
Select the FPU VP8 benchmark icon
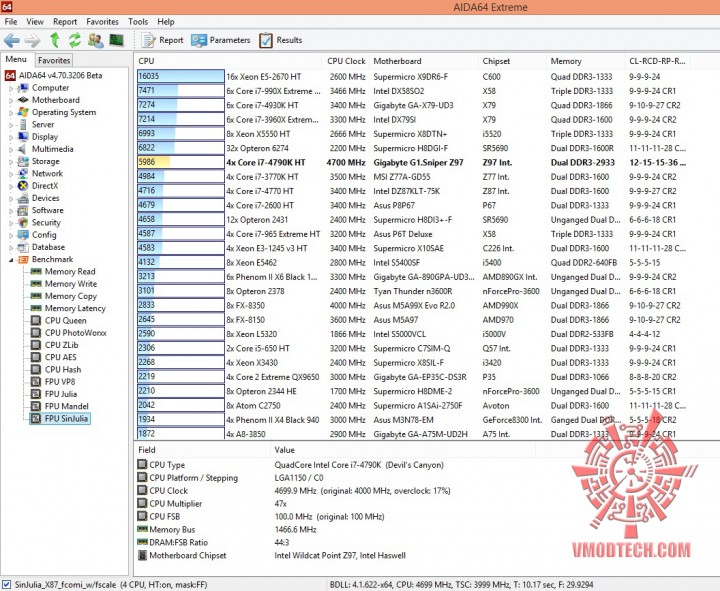tap(36, 382)
